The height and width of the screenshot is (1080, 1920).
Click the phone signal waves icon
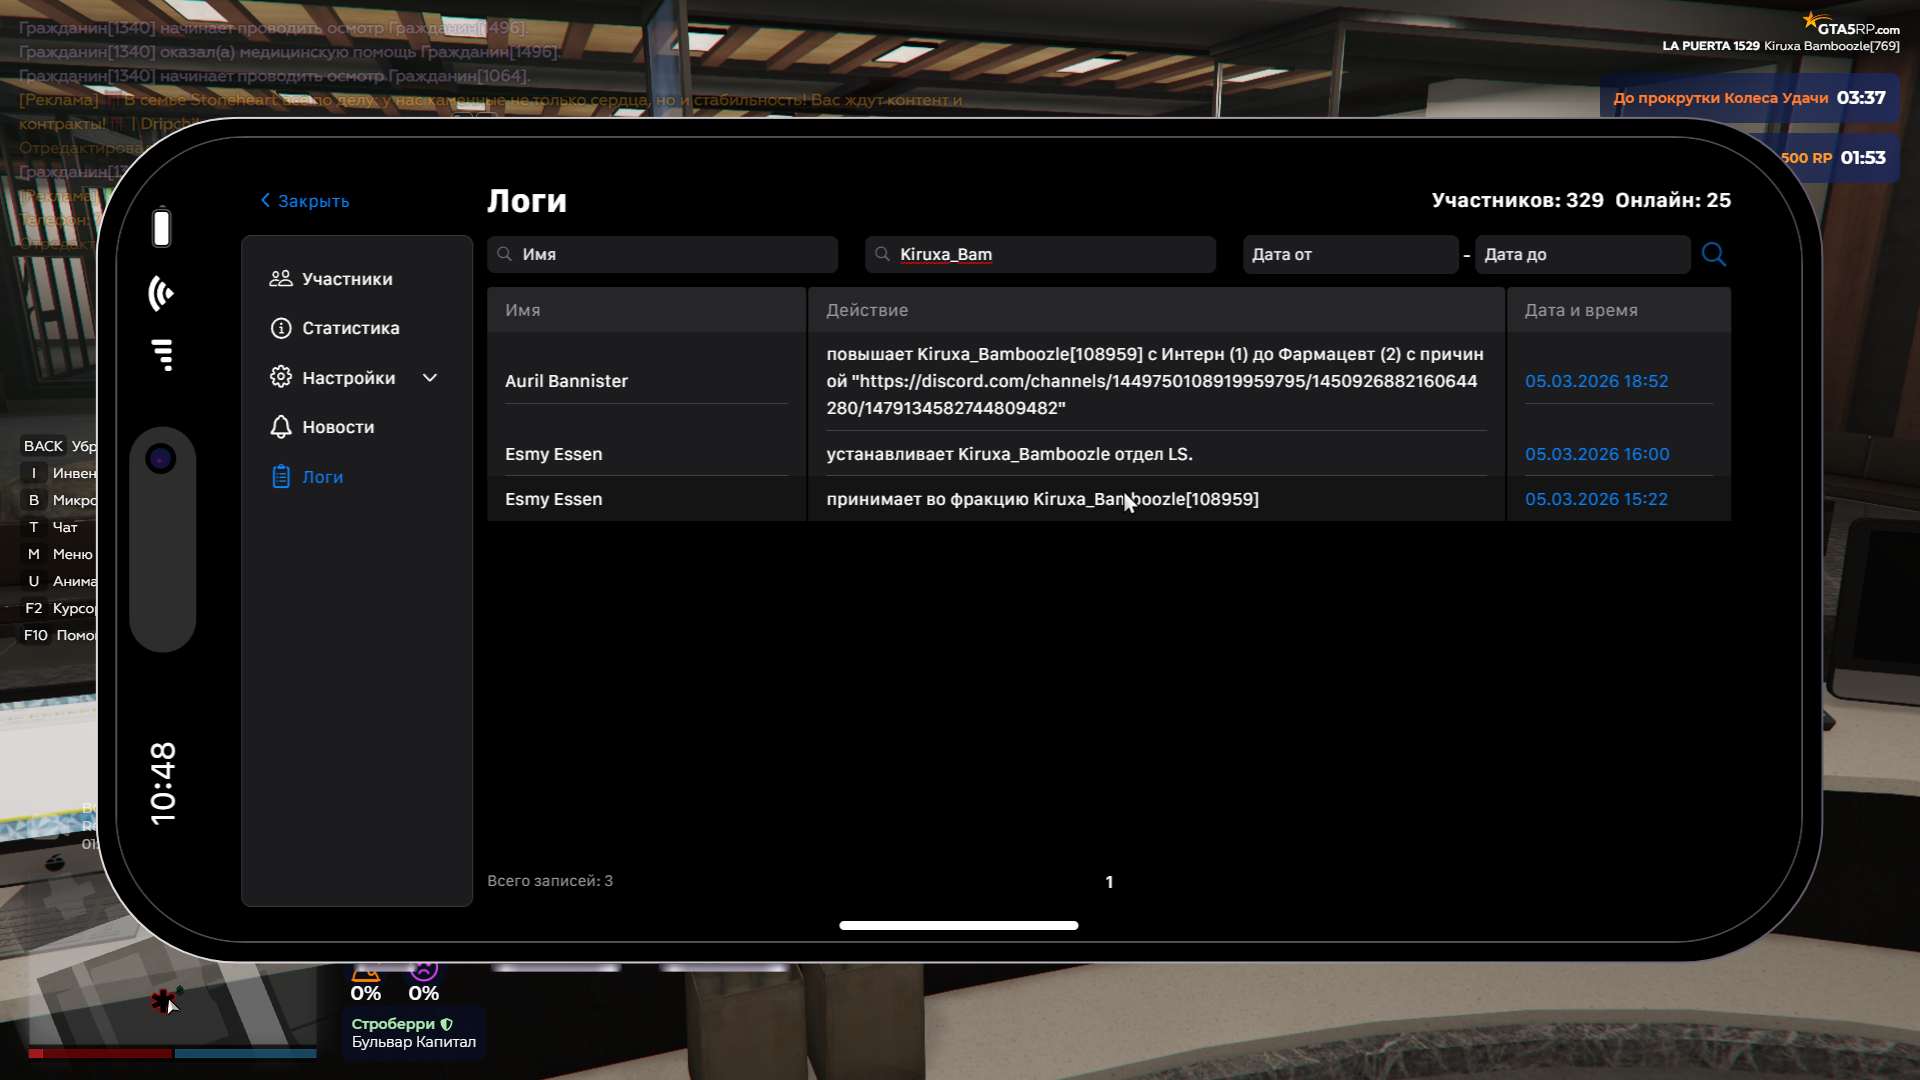161,294
